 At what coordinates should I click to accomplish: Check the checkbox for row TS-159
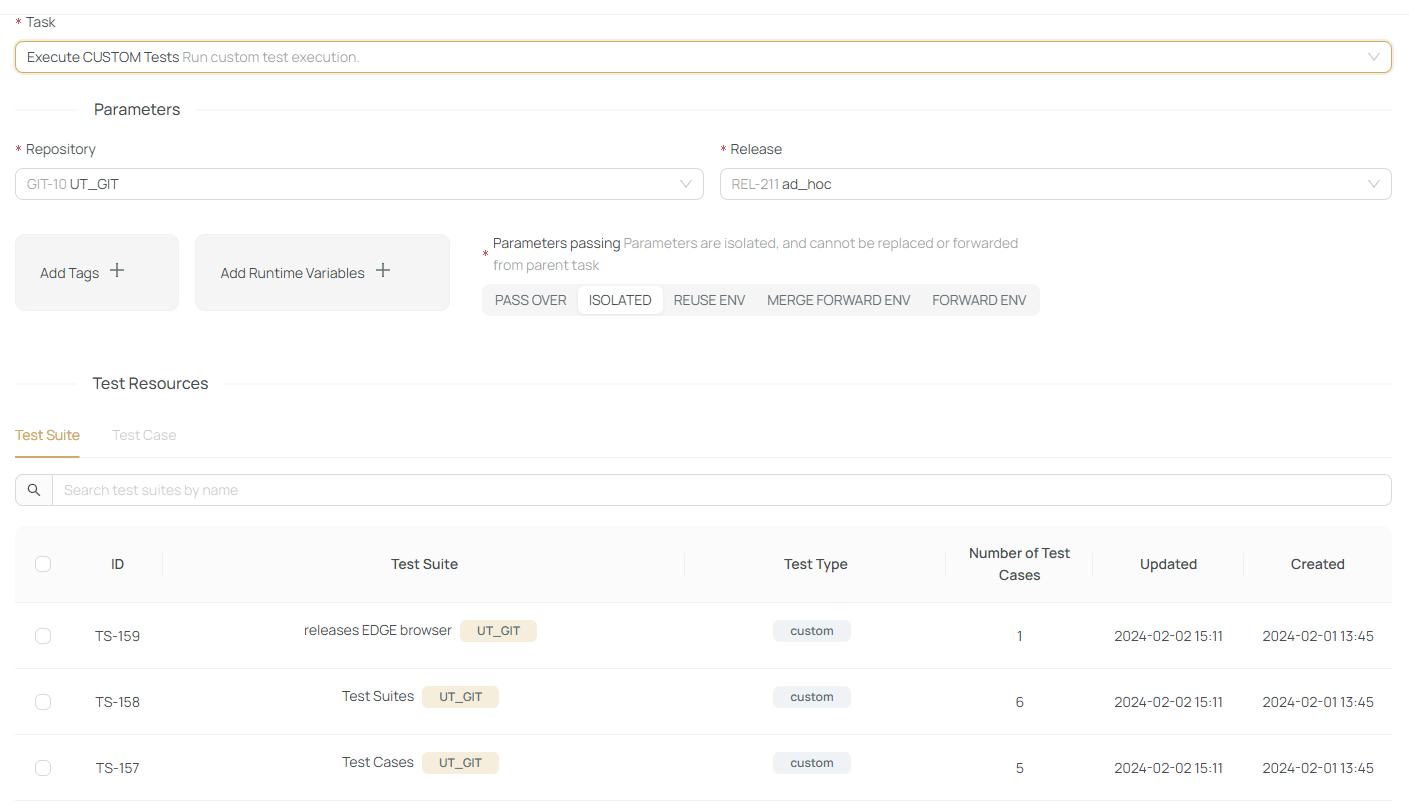coord(43,636)
